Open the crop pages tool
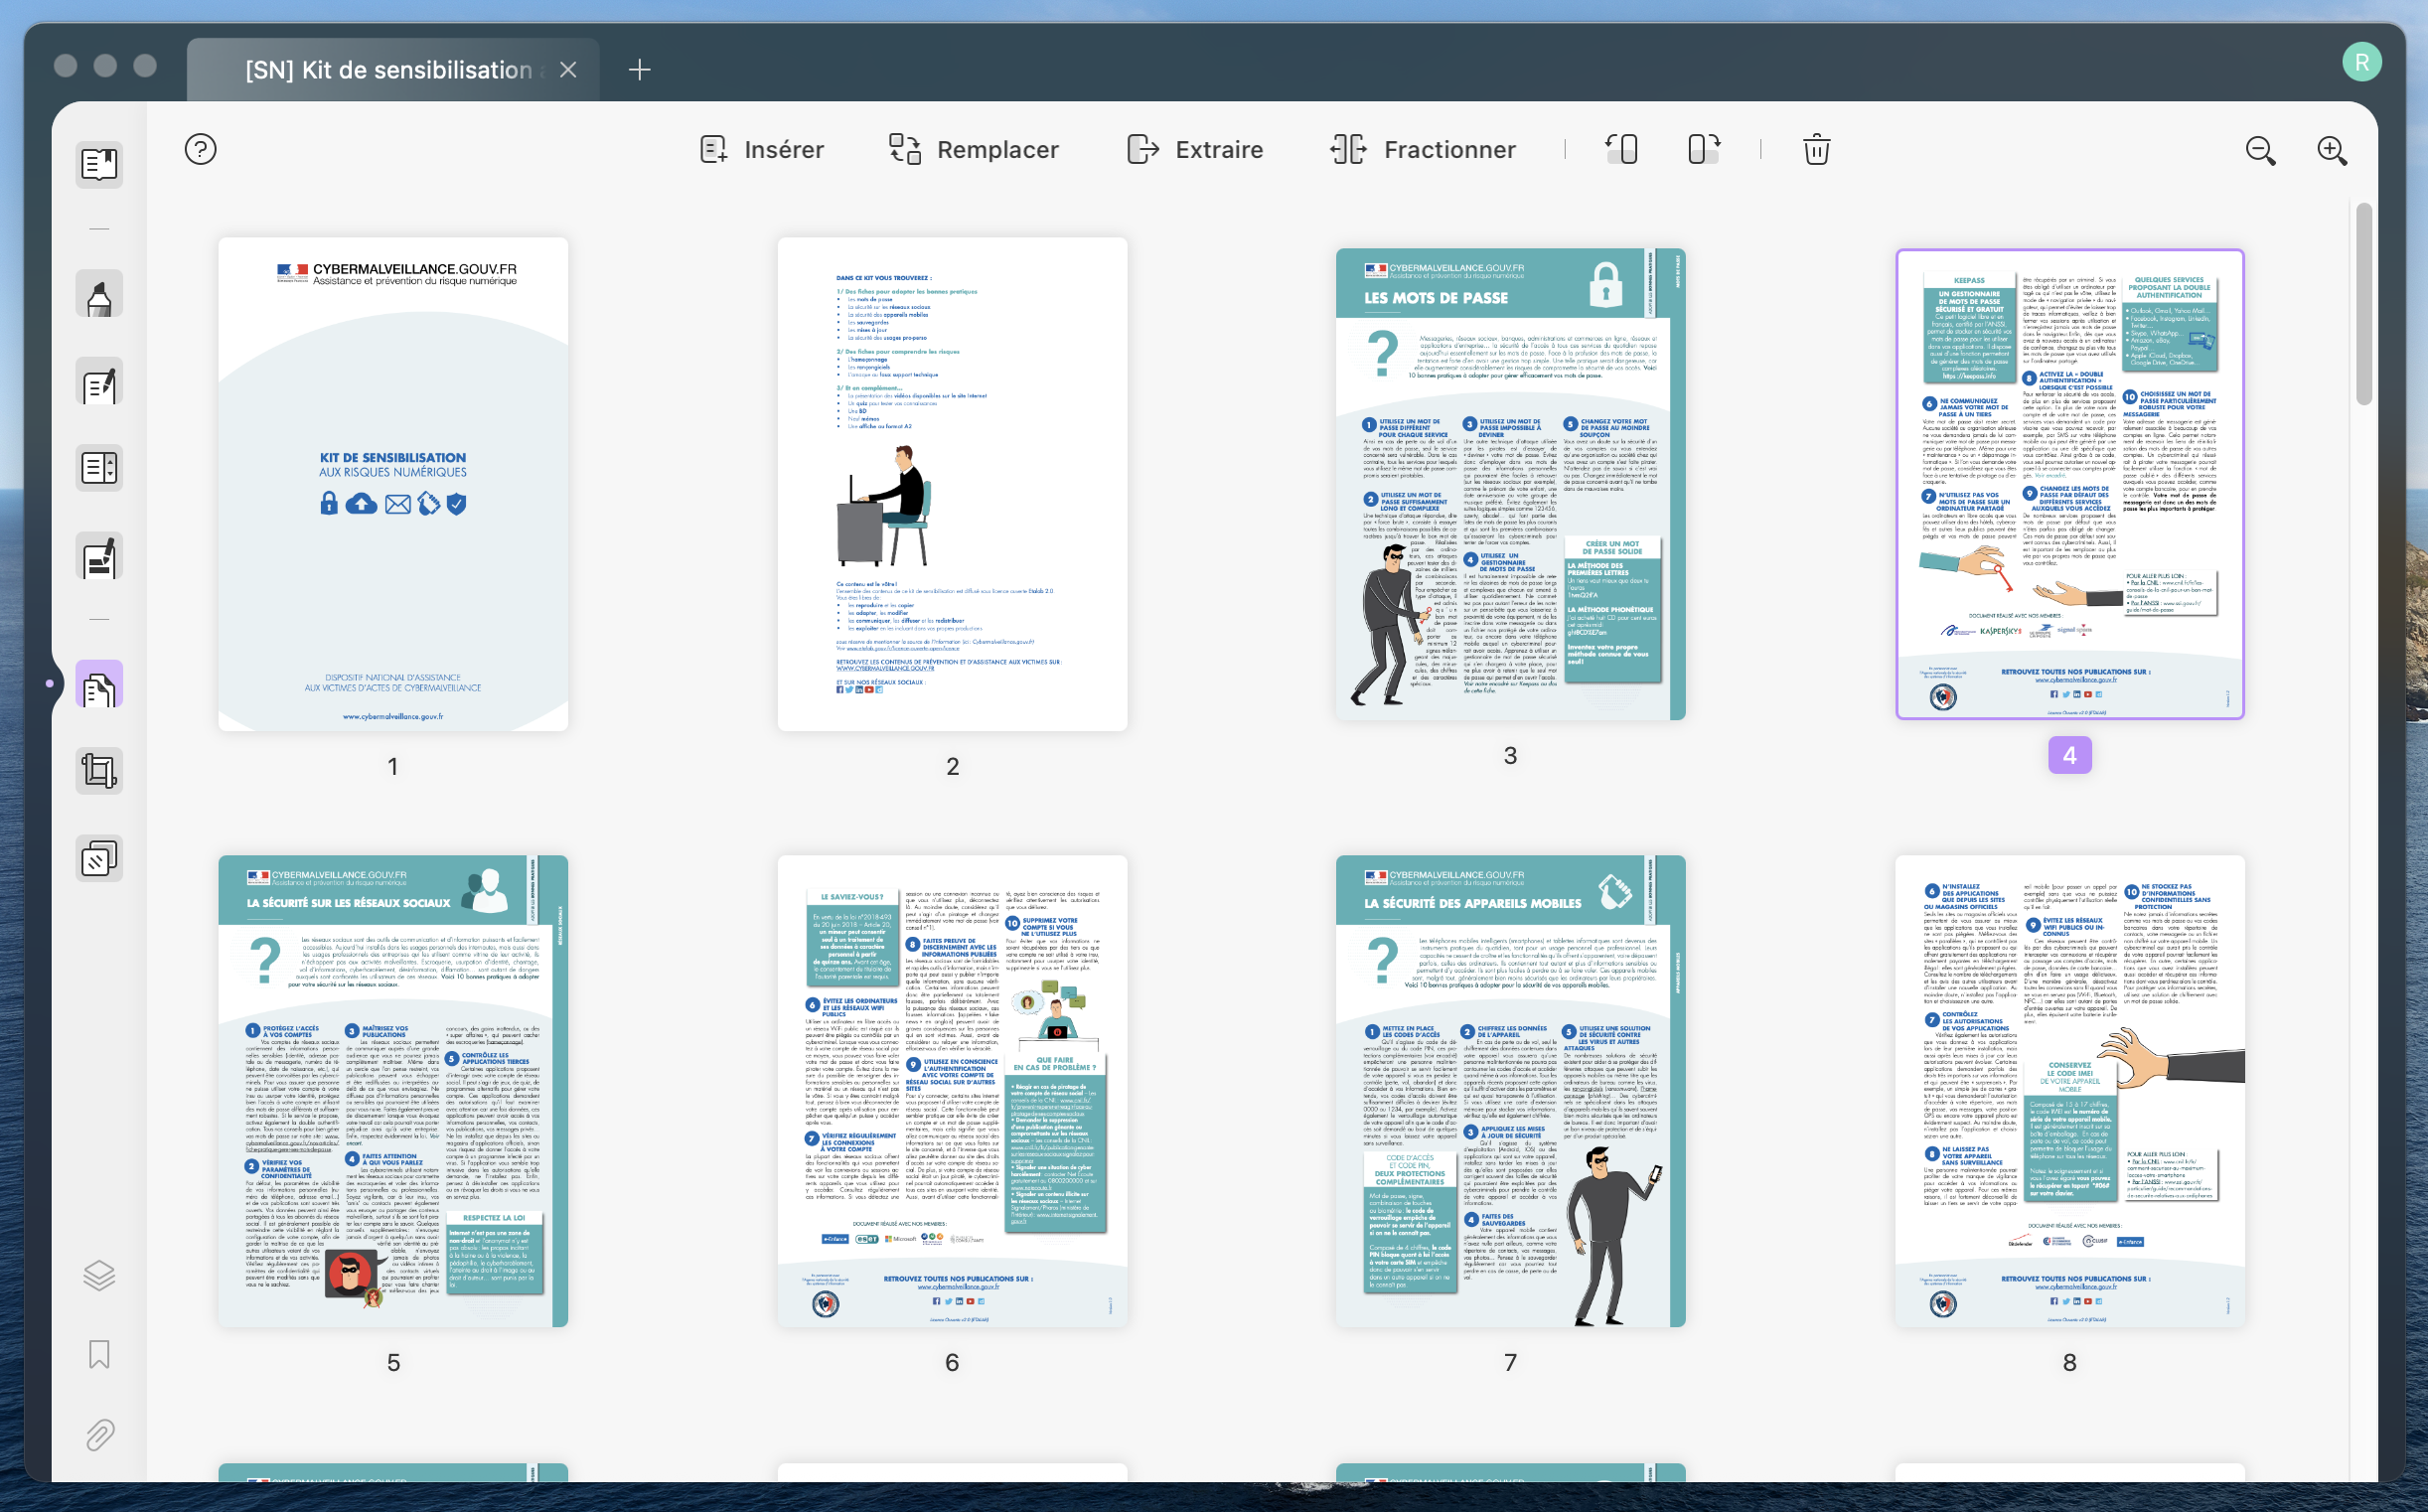 [99, 771]
